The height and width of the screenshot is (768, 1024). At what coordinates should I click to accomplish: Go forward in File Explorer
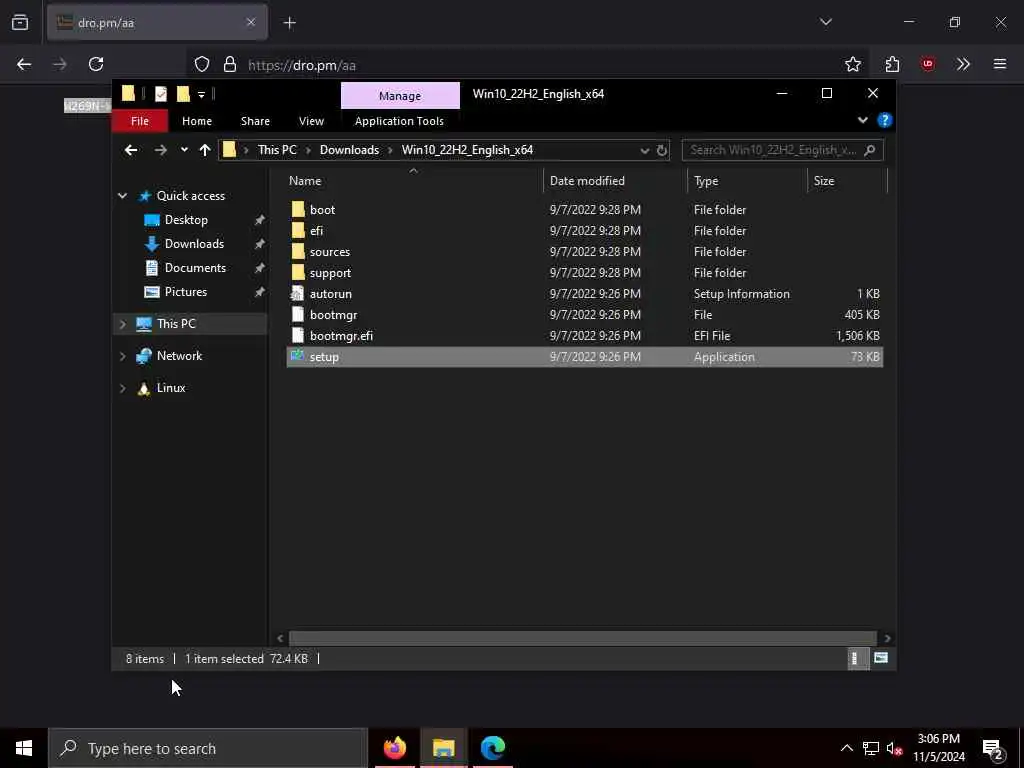click(x=161, y=150)
